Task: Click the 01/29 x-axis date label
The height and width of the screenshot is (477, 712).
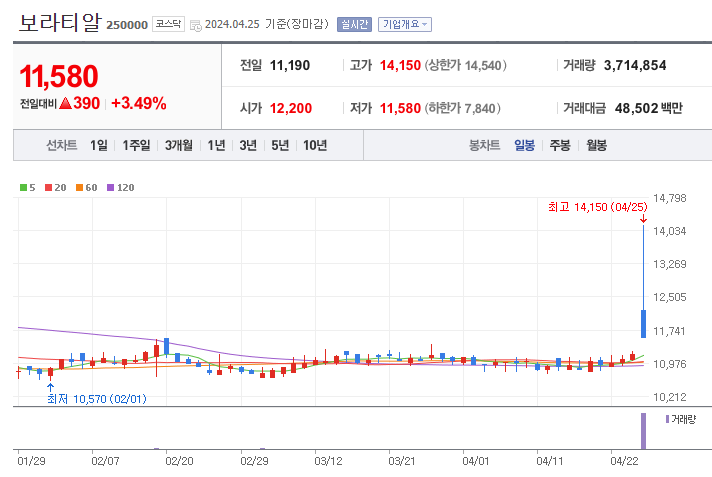Action: click(31, 461)
